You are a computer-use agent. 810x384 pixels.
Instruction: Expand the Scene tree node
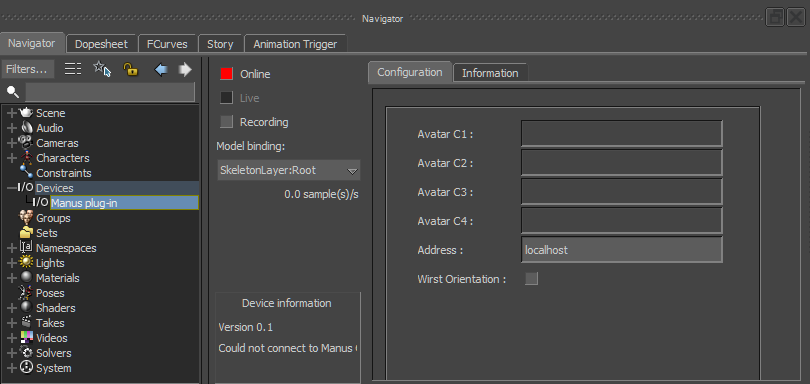12,113
